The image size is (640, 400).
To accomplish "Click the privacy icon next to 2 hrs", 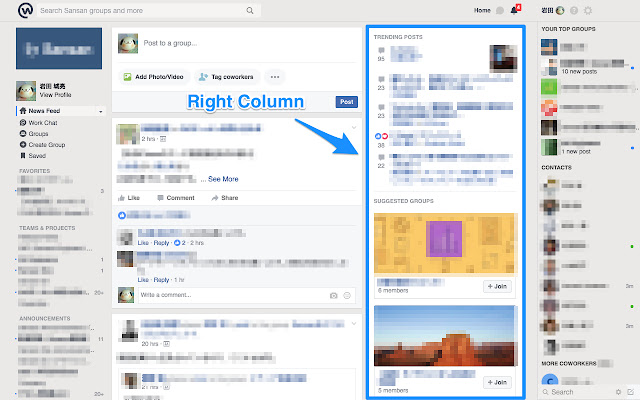I will click(163, 139).
